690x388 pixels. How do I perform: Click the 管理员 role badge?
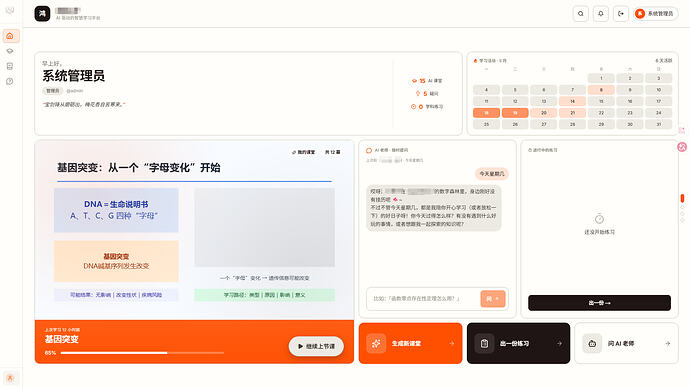(52, 91)
